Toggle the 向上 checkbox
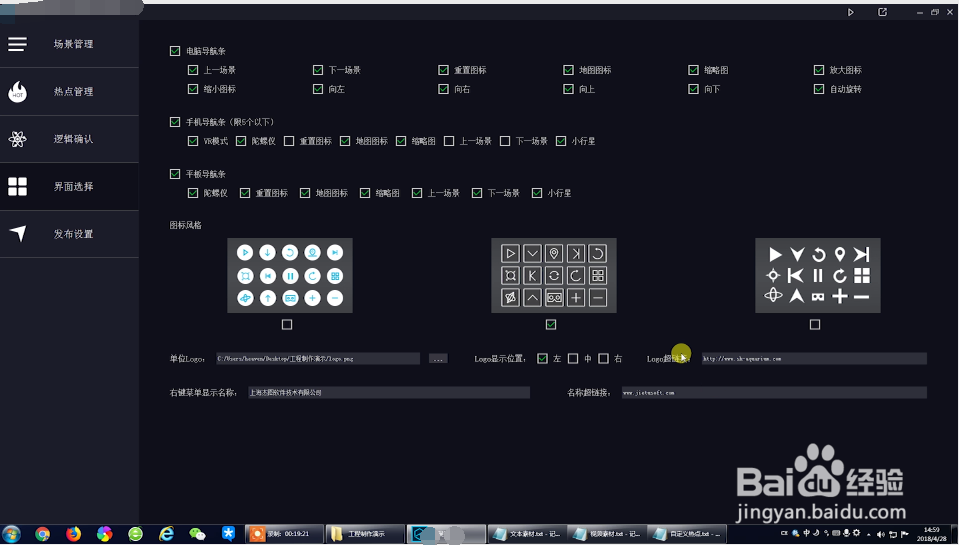Viewport: 959px width, 545px height. click(568, 89)
